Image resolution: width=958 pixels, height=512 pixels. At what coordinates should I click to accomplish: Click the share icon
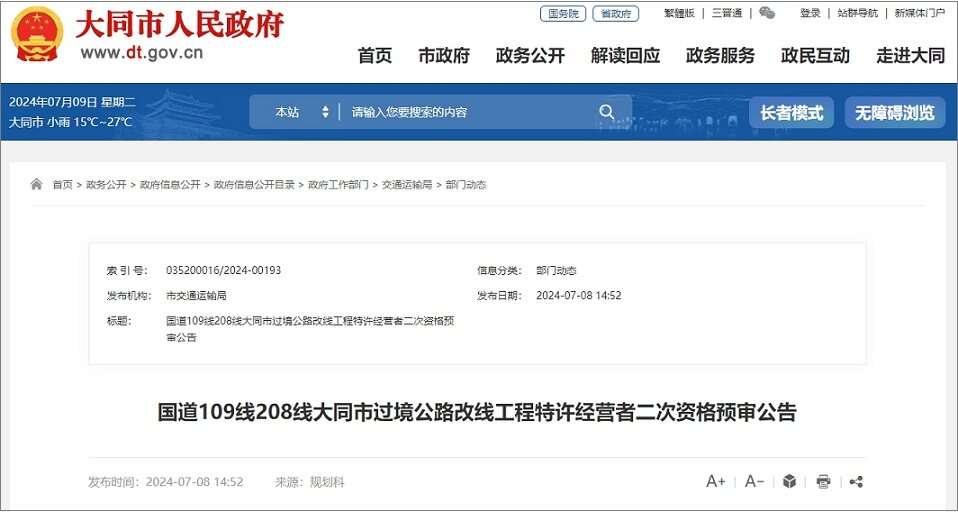click(x=856, y=482)
